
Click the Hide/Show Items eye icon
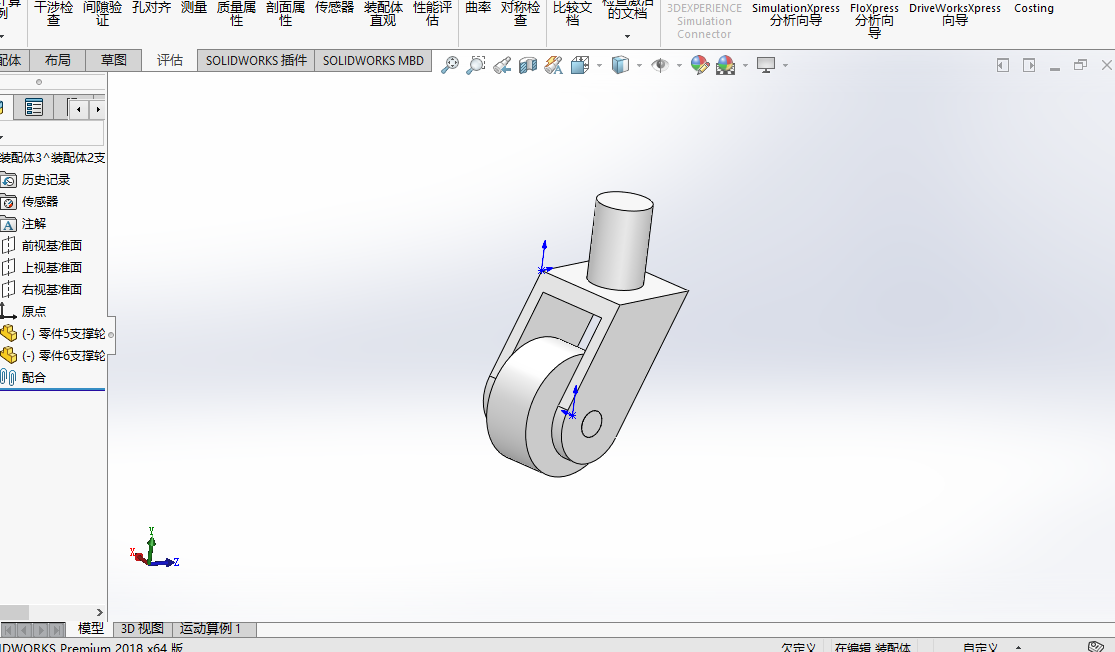[x=660, y=65]
